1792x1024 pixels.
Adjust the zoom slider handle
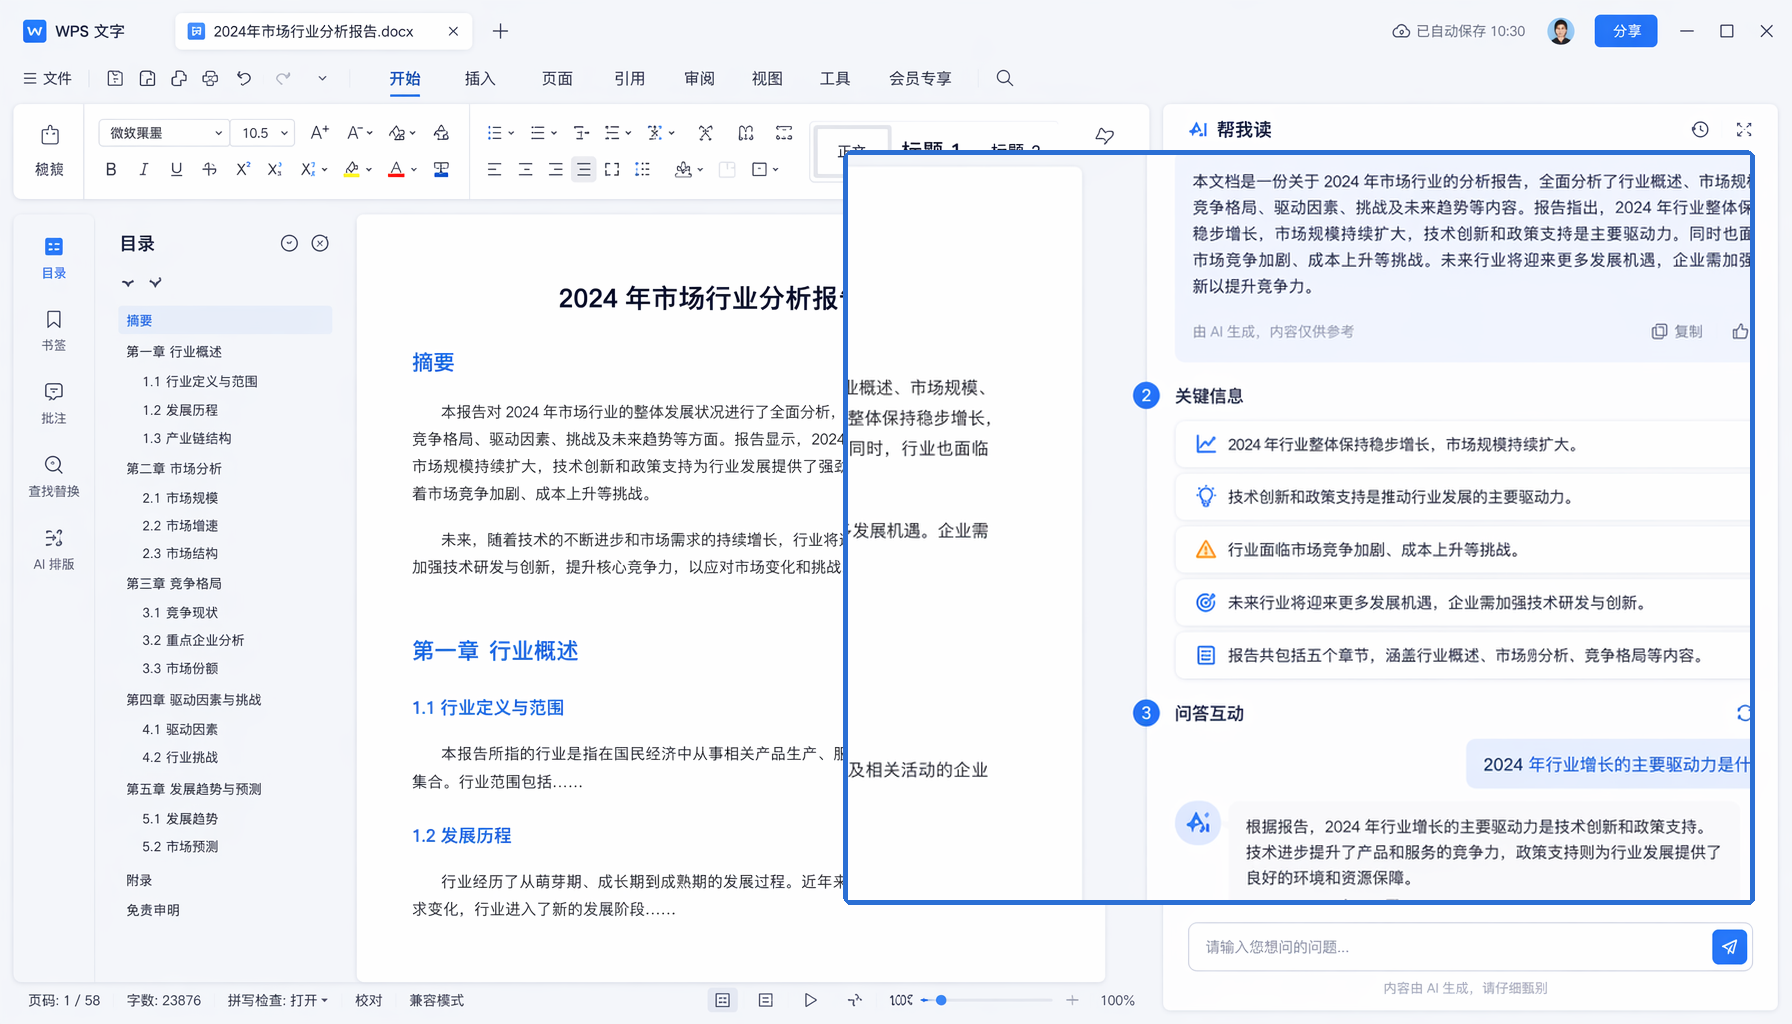(941, 1000)
